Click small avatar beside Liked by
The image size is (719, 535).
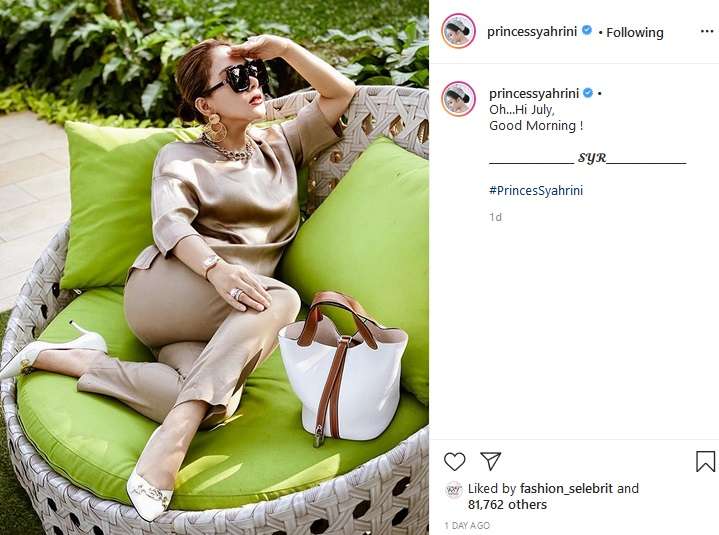coord(454,490)
